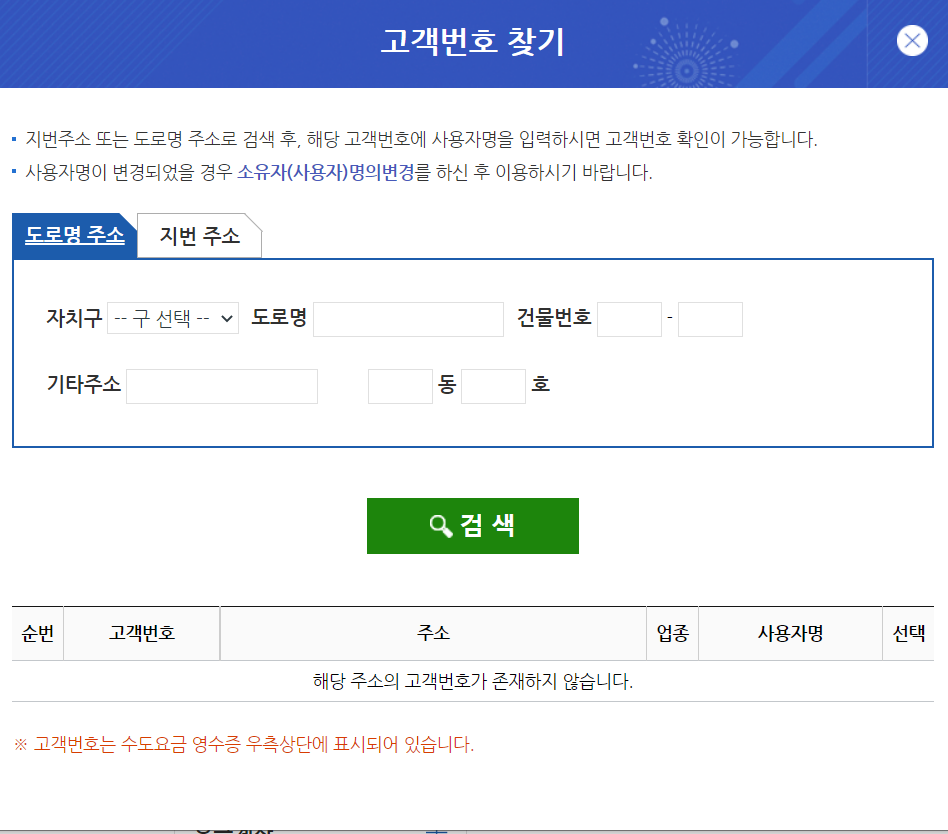Viewport: 948px width, 834px height.
Task: Click the magnifier icon on 검색 button
Action: point(440,526)
